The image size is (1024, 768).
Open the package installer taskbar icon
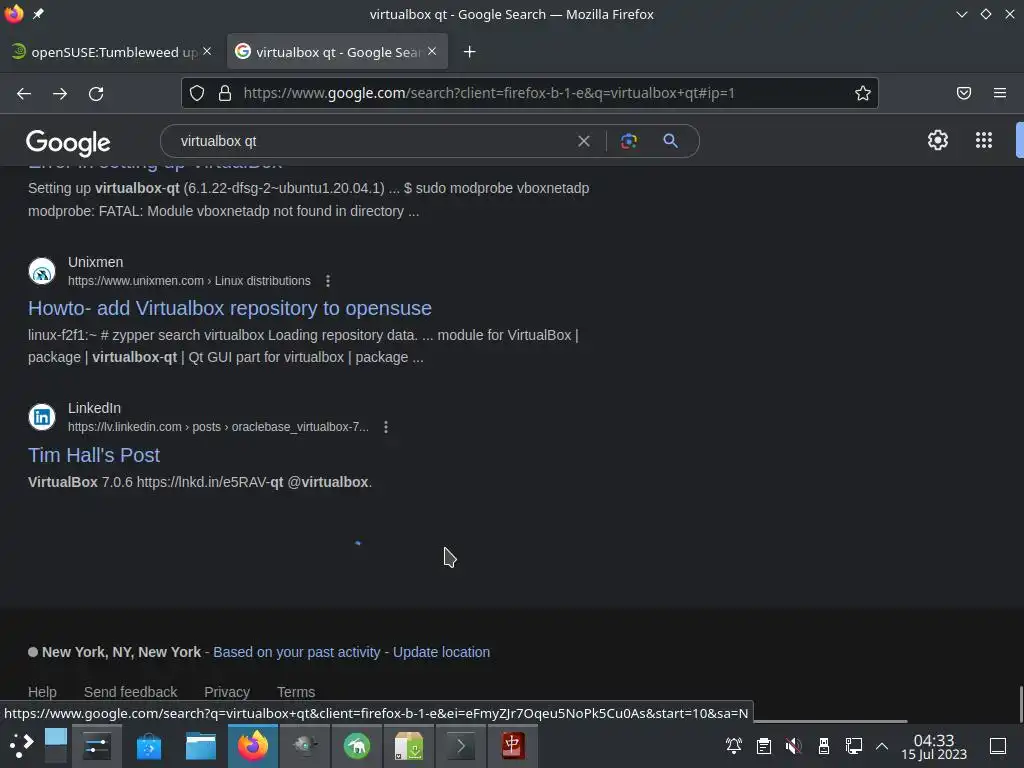tap(409, 746)
